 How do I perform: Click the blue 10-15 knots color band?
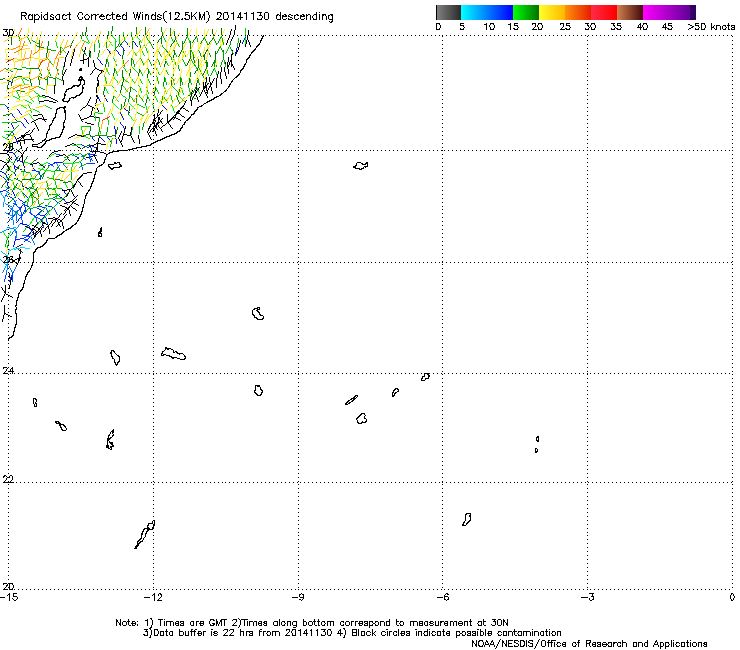click(500, 12)
